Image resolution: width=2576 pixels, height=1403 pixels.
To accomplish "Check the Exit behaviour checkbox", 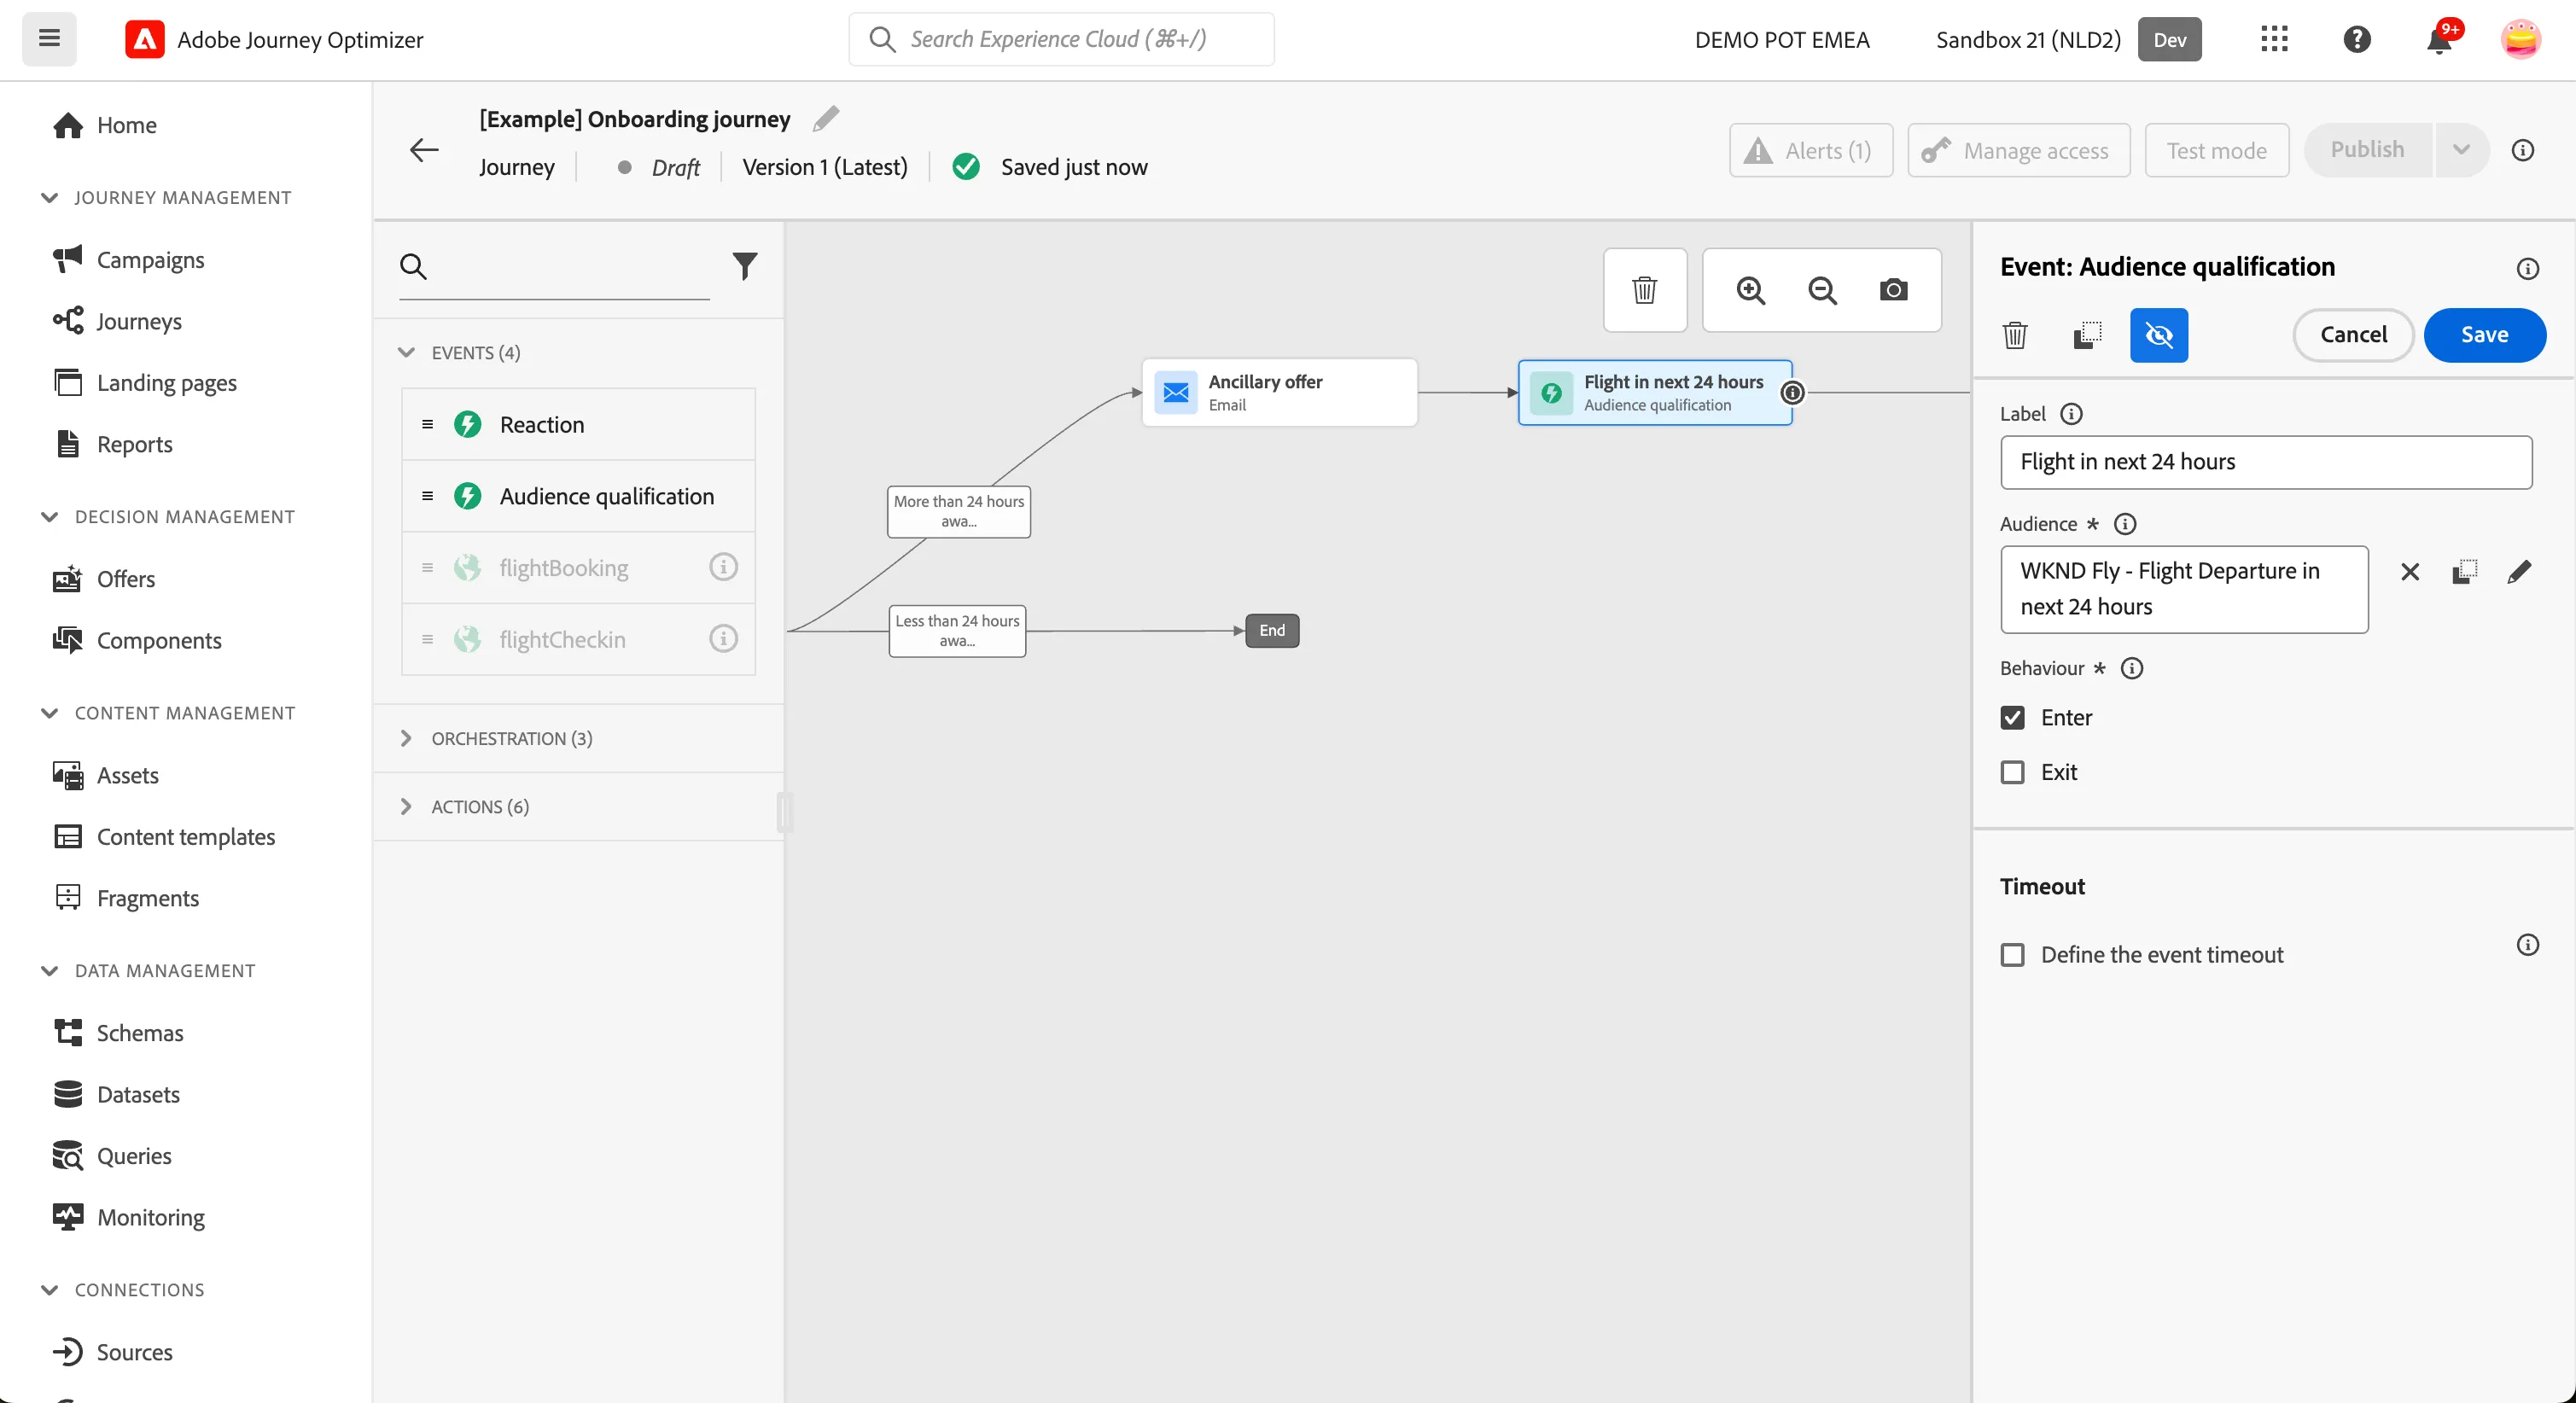I will coord(2013,772).
